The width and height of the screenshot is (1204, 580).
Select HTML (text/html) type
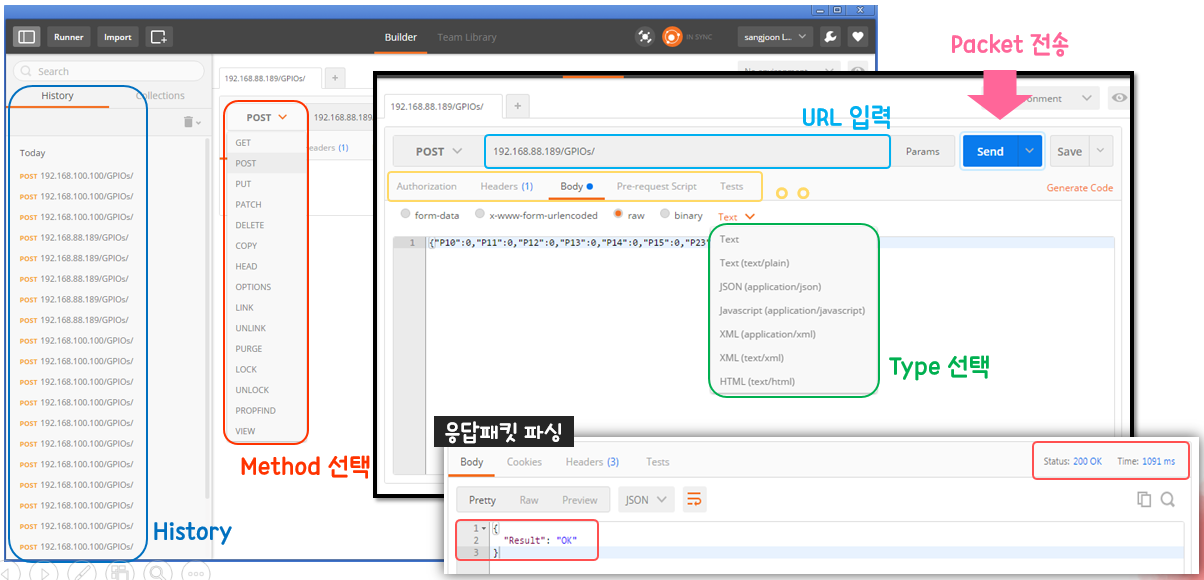757,382
